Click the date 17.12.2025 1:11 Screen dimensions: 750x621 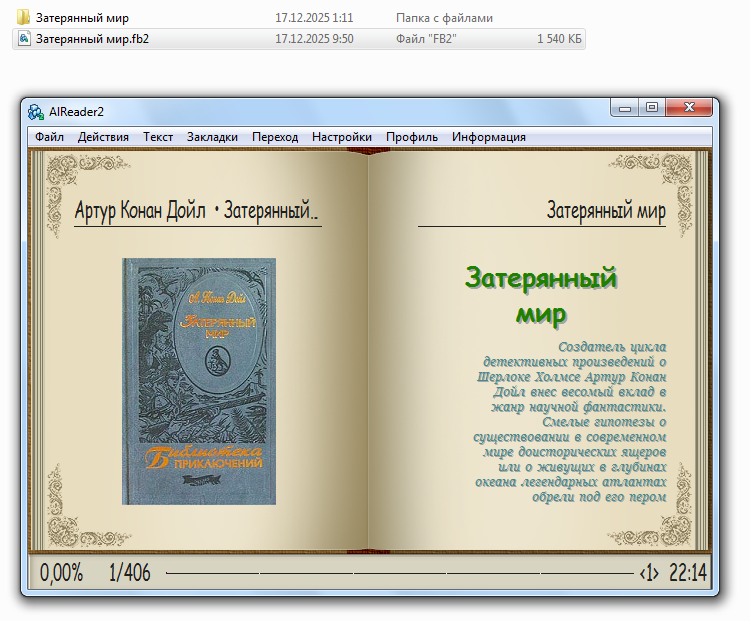point(314,18)
